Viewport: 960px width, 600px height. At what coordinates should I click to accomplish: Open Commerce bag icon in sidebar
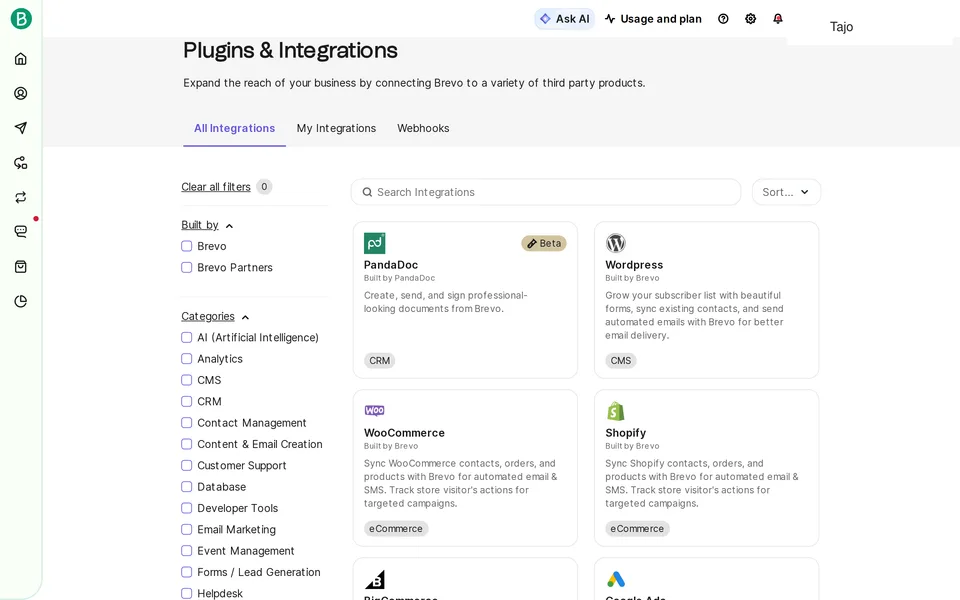[21, 266]
